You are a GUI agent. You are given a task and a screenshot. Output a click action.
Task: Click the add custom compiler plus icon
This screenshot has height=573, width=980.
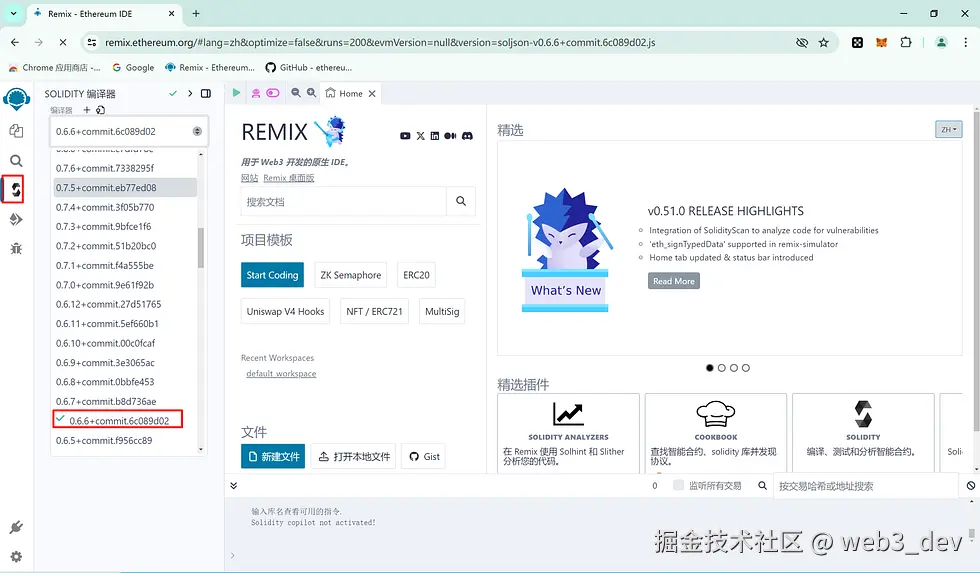[x=87, y=110]
